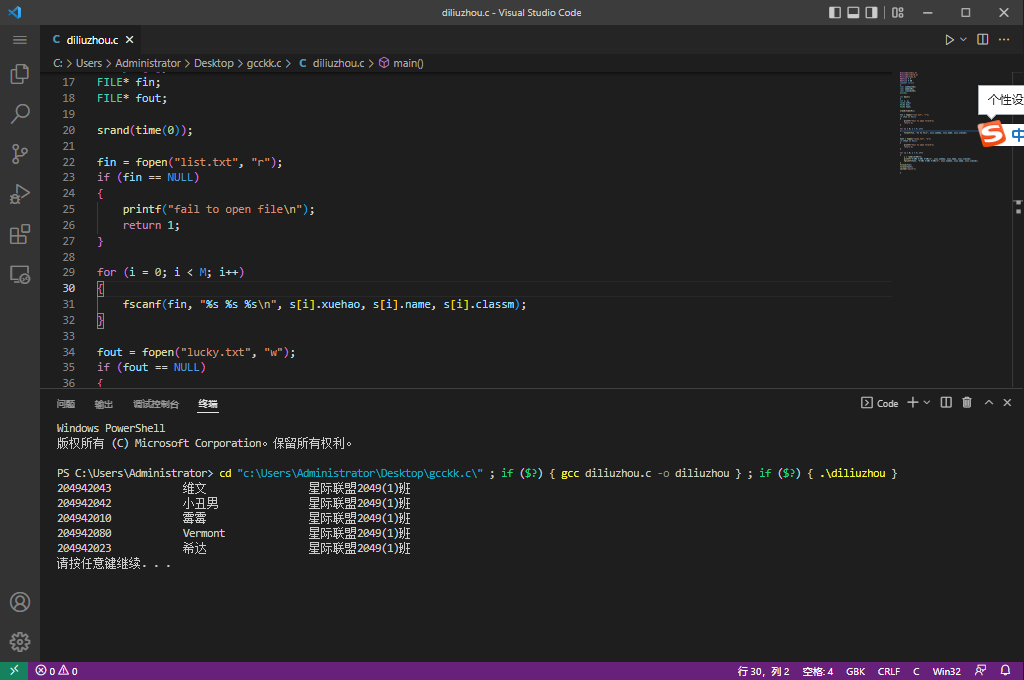The image size is (1024, 680).
Task: Open the Remote Explorer view
Action: pyautogui.click(x=19, y=274)
